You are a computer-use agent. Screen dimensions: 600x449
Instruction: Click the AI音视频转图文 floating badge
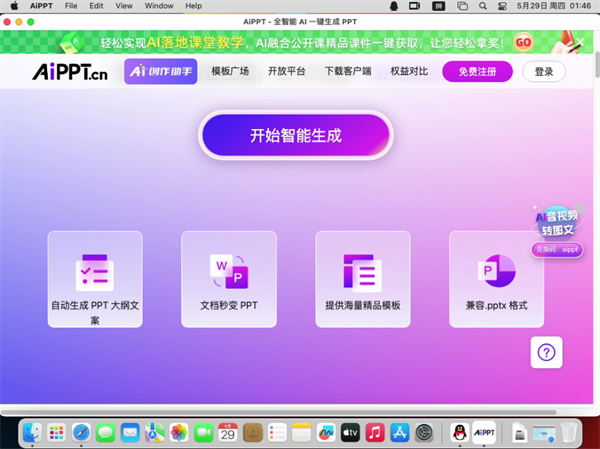pyautogui.click(x=557, y=223)
